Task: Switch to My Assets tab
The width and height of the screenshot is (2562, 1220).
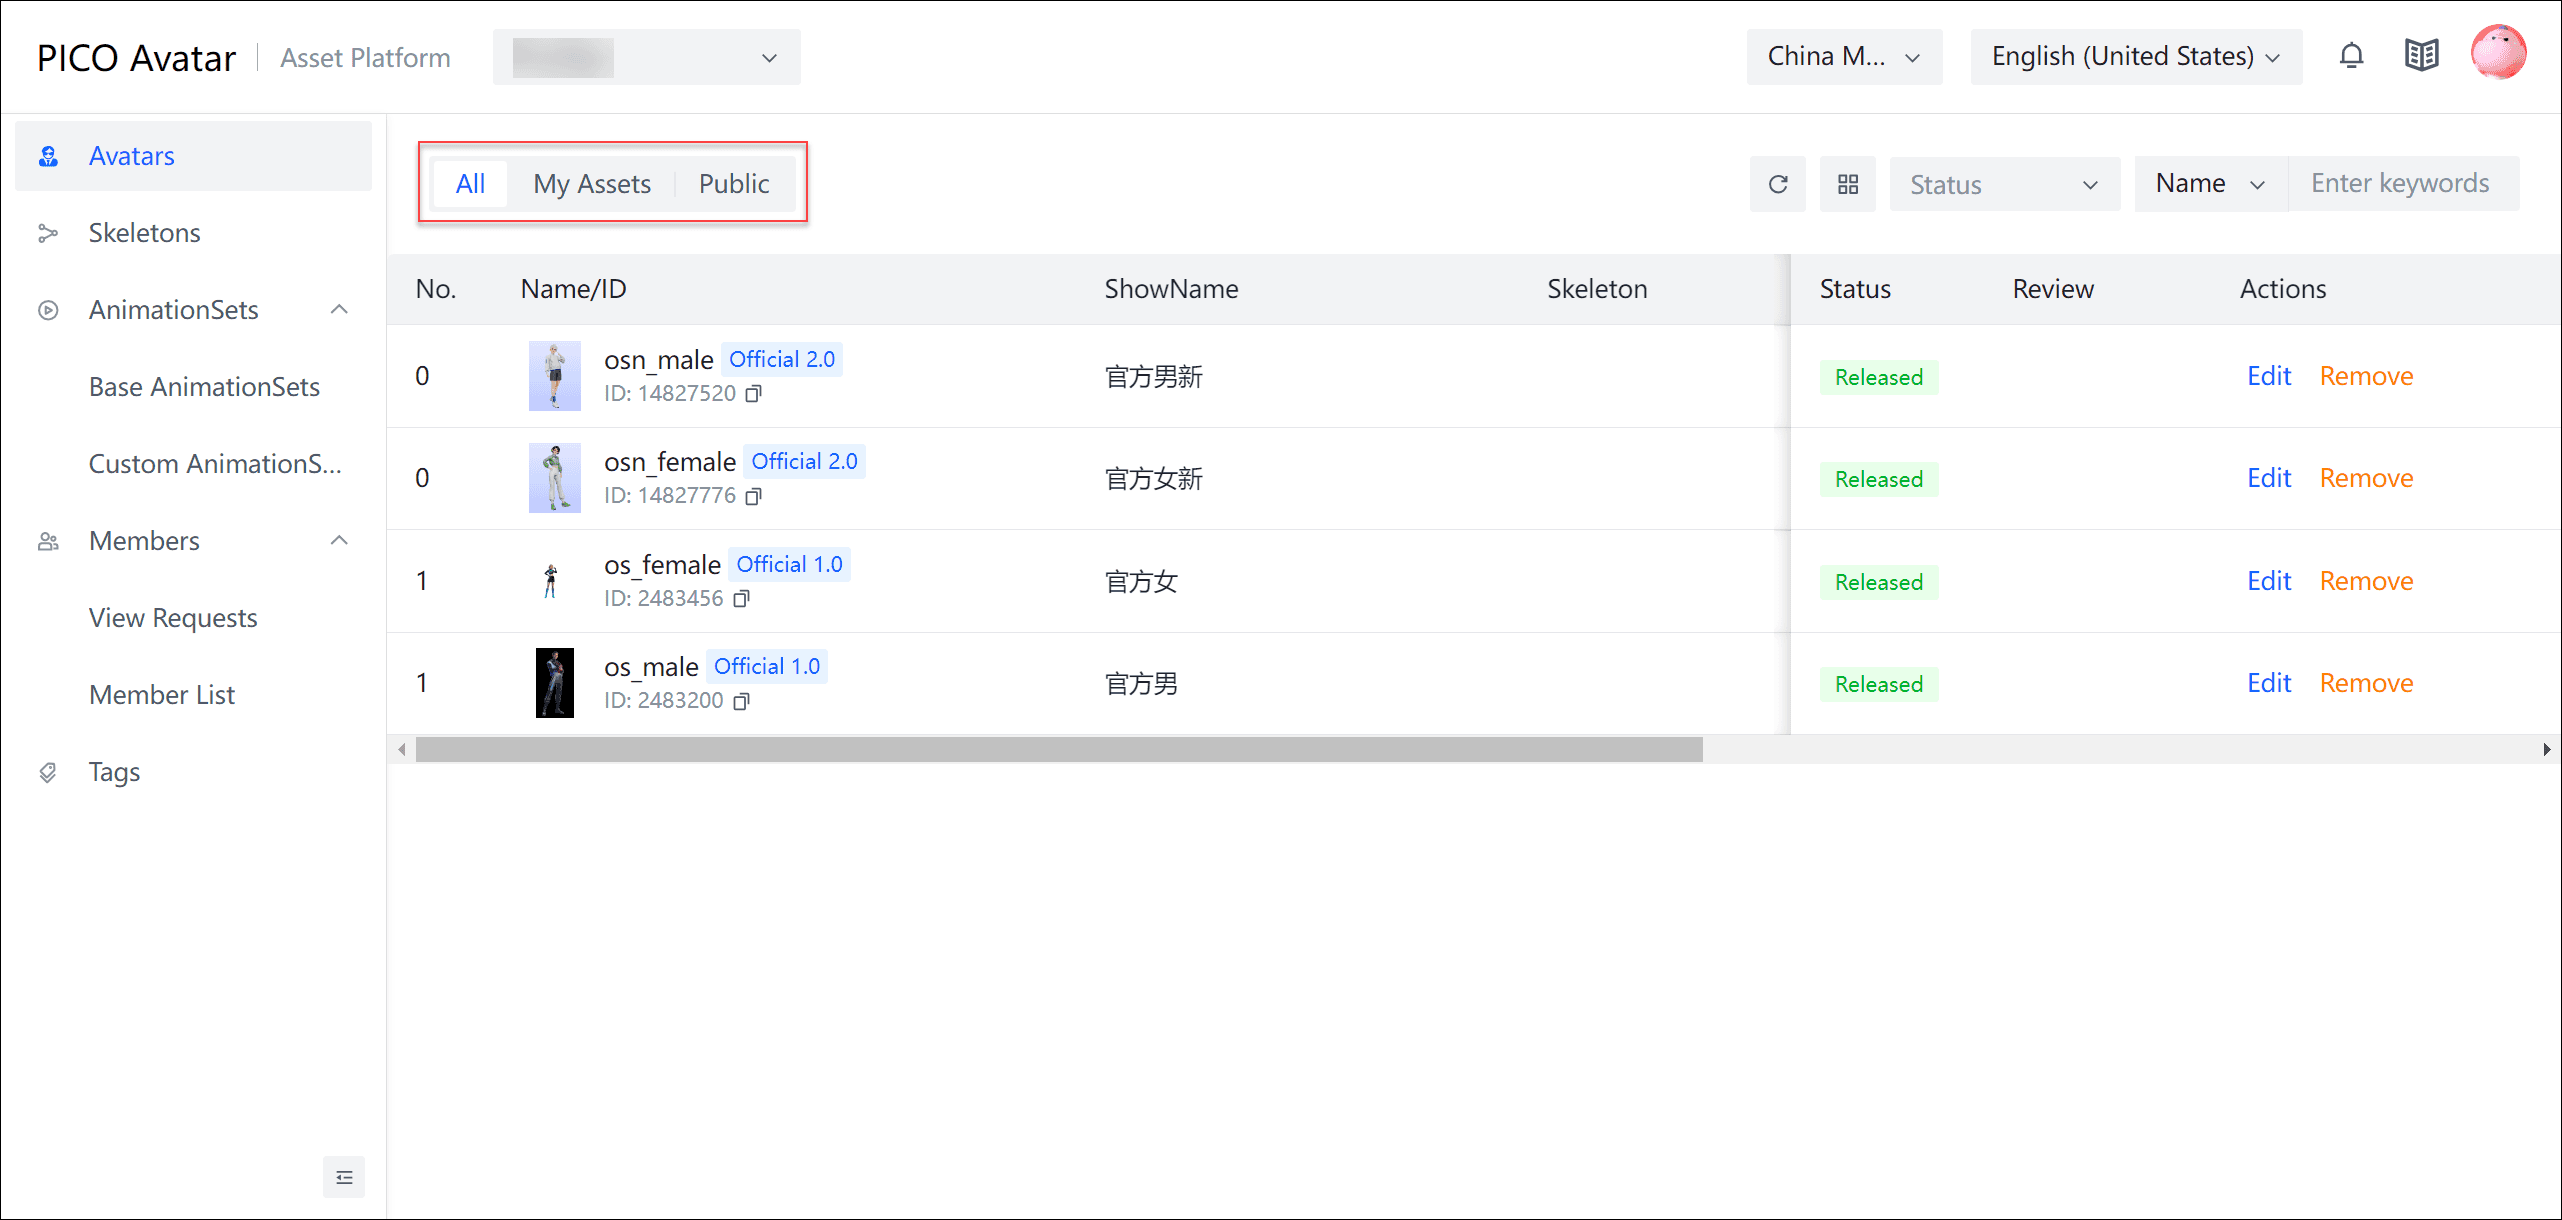Action: click(592, 184)
